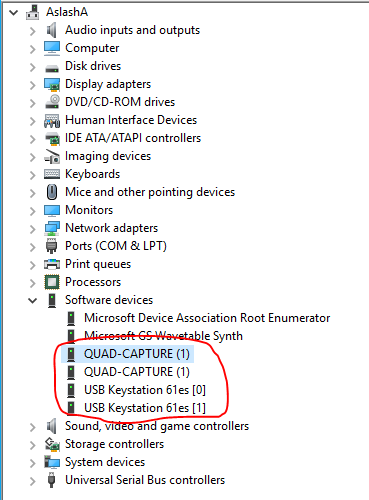Screen dimensions: 369x500
Task: Expand the Network adapters category
Action: click(32, 229)
